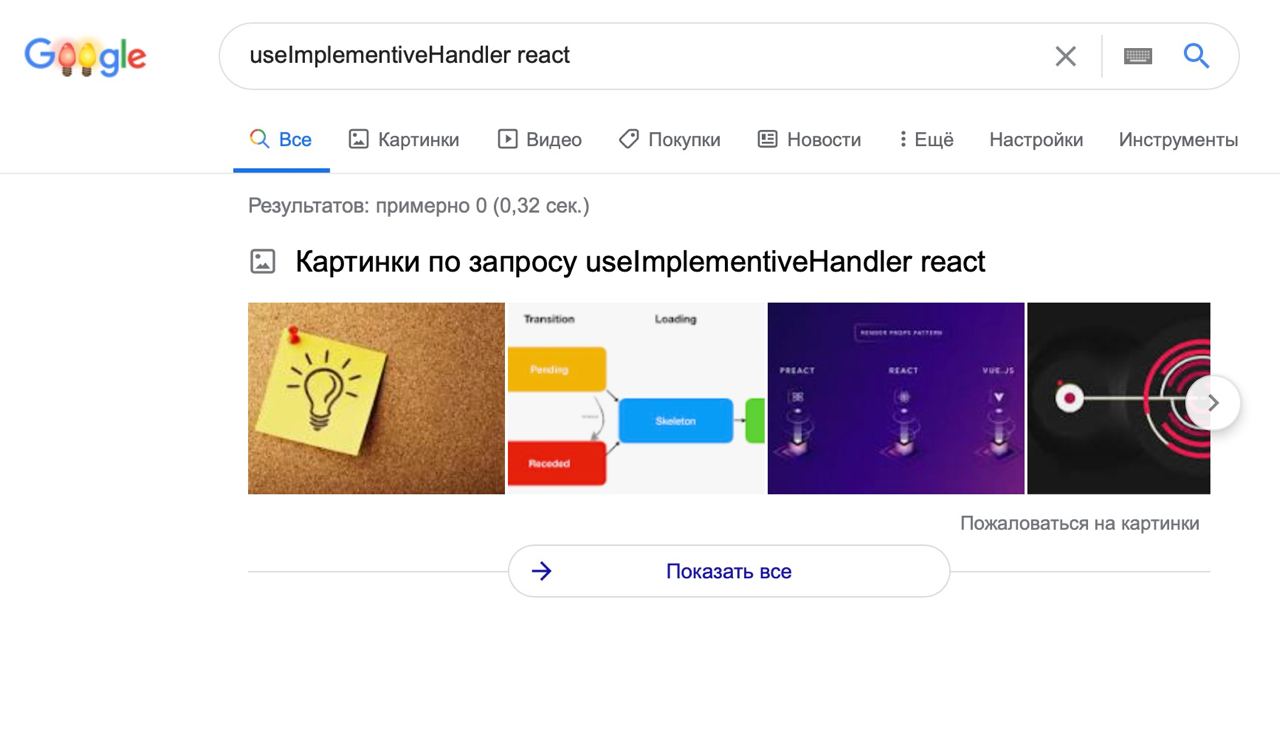The height and width of the screenshot is (729, 1280).
Task: Click the image icon beside the Картинки heading
Action: click(x=262, y=262)
